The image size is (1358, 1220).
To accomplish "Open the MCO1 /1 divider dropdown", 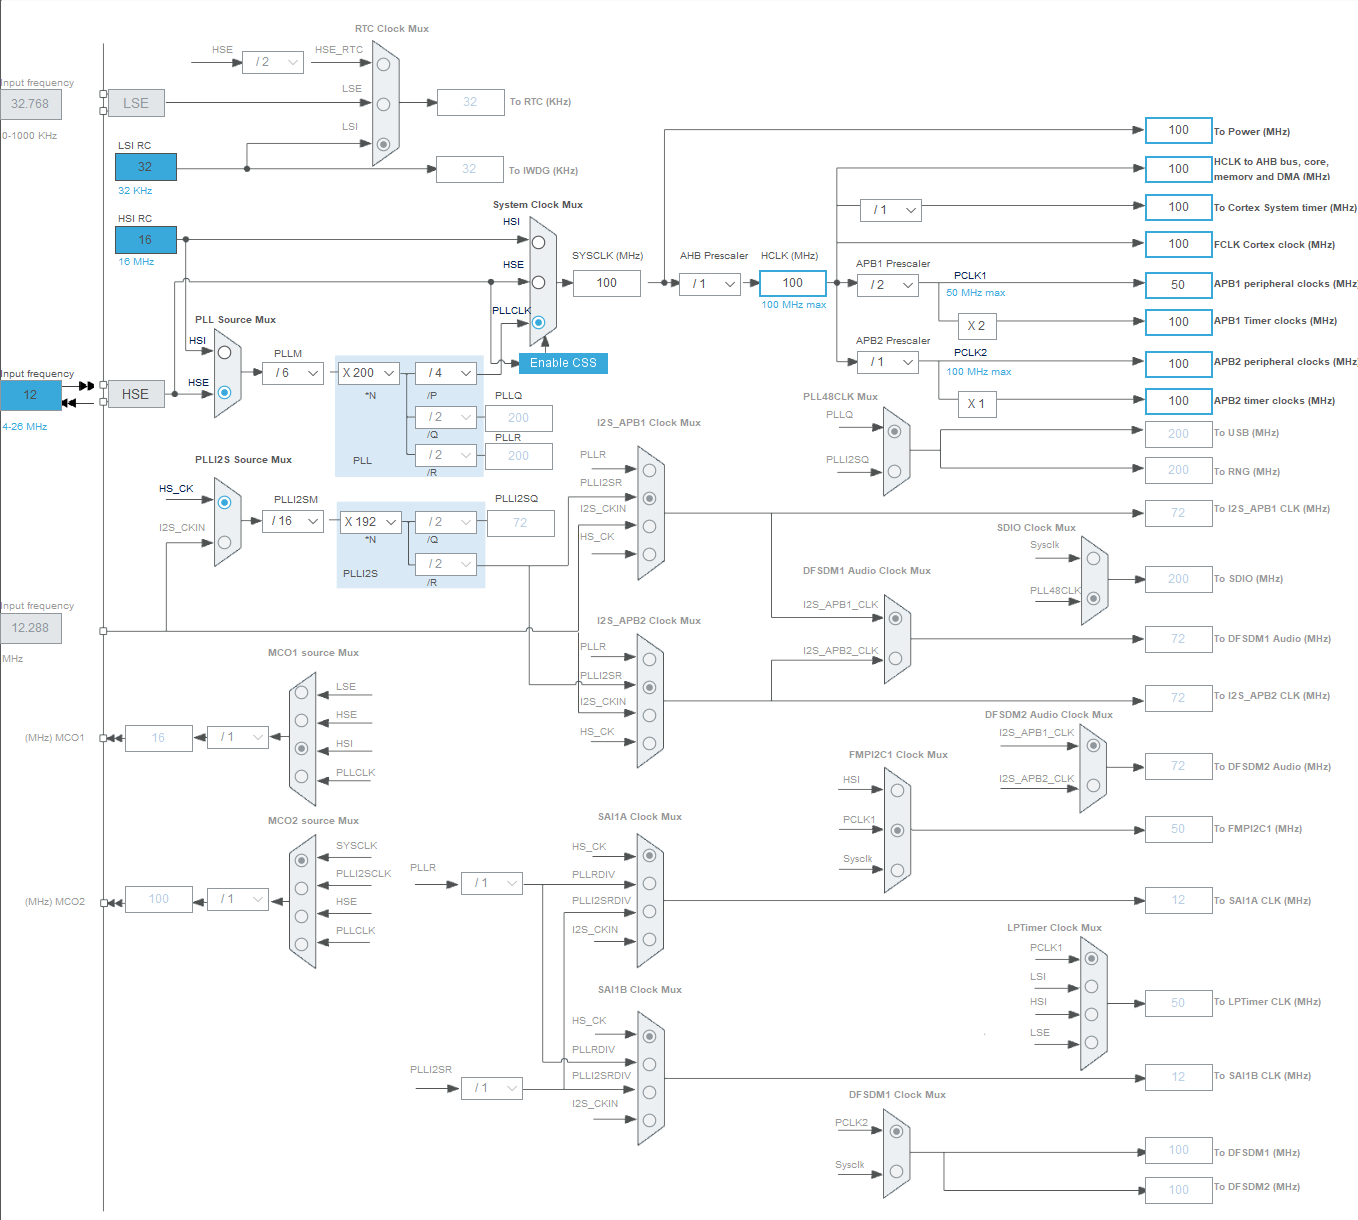I will (238, 737).
